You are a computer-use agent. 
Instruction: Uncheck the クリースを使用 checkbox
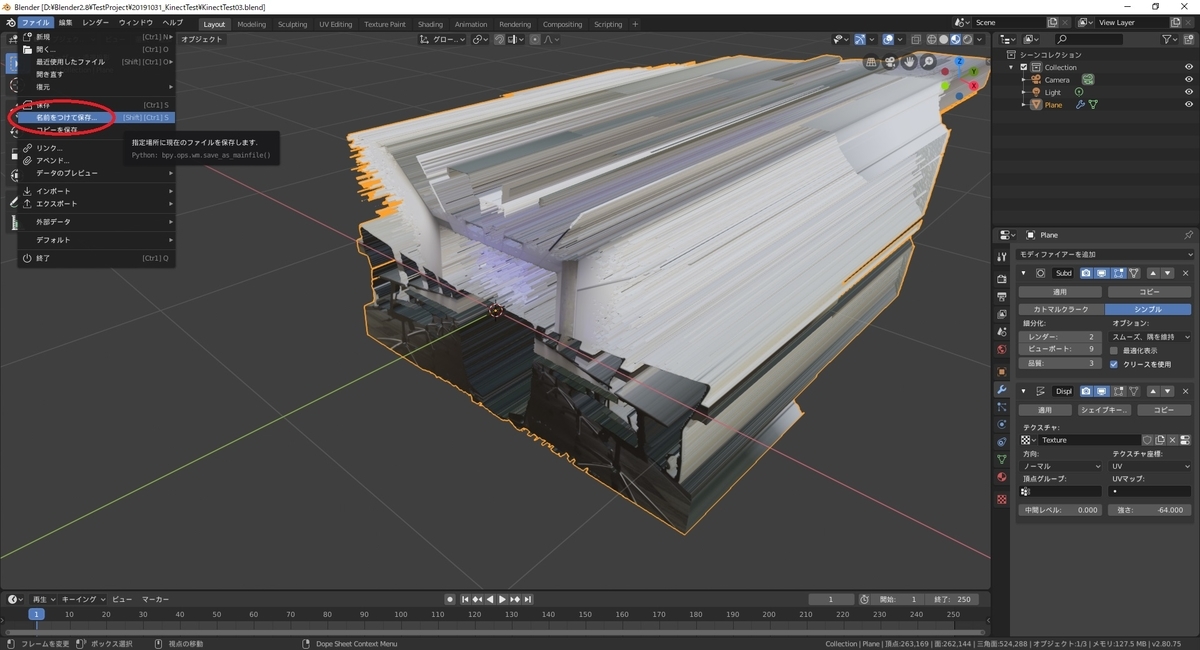(x=1114, y=364)
